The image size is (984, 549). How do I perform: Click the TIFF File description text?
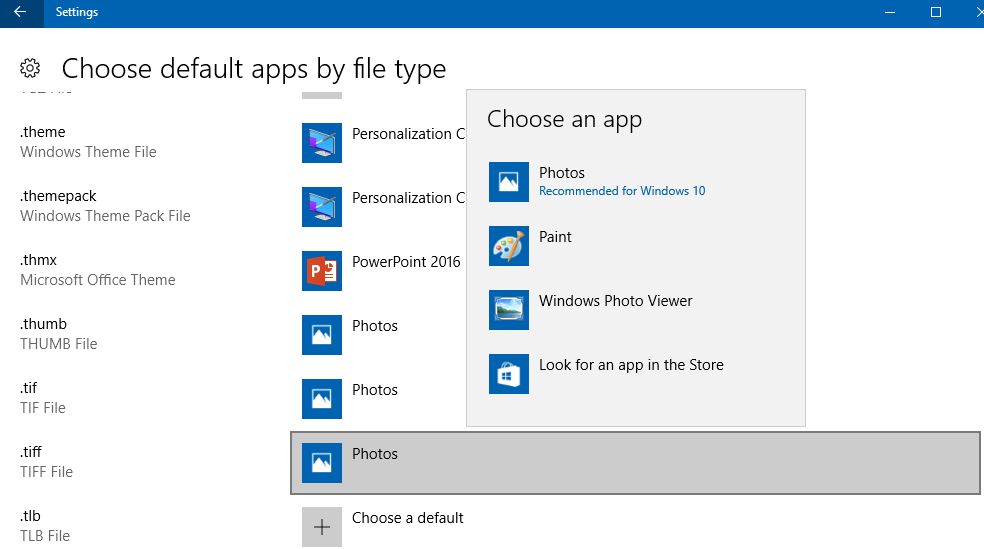(x=46, y=472)
